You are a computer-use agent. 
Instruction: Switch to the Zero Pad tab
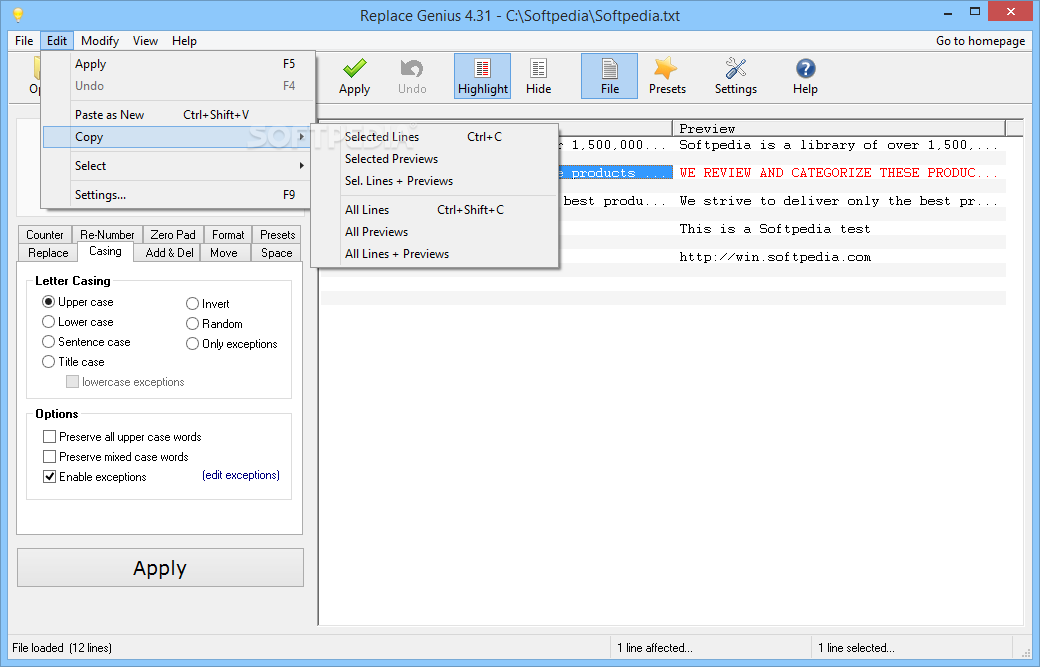click(172, 235)
